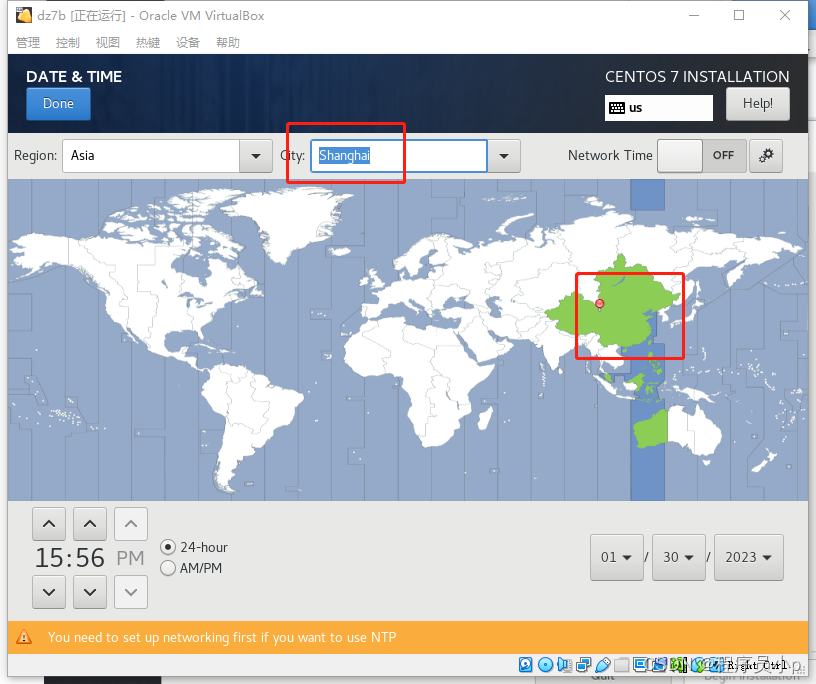Screen dimensions: 816x684
Task: Increase the hour with up arrow
Action: (x=49, y=524)
